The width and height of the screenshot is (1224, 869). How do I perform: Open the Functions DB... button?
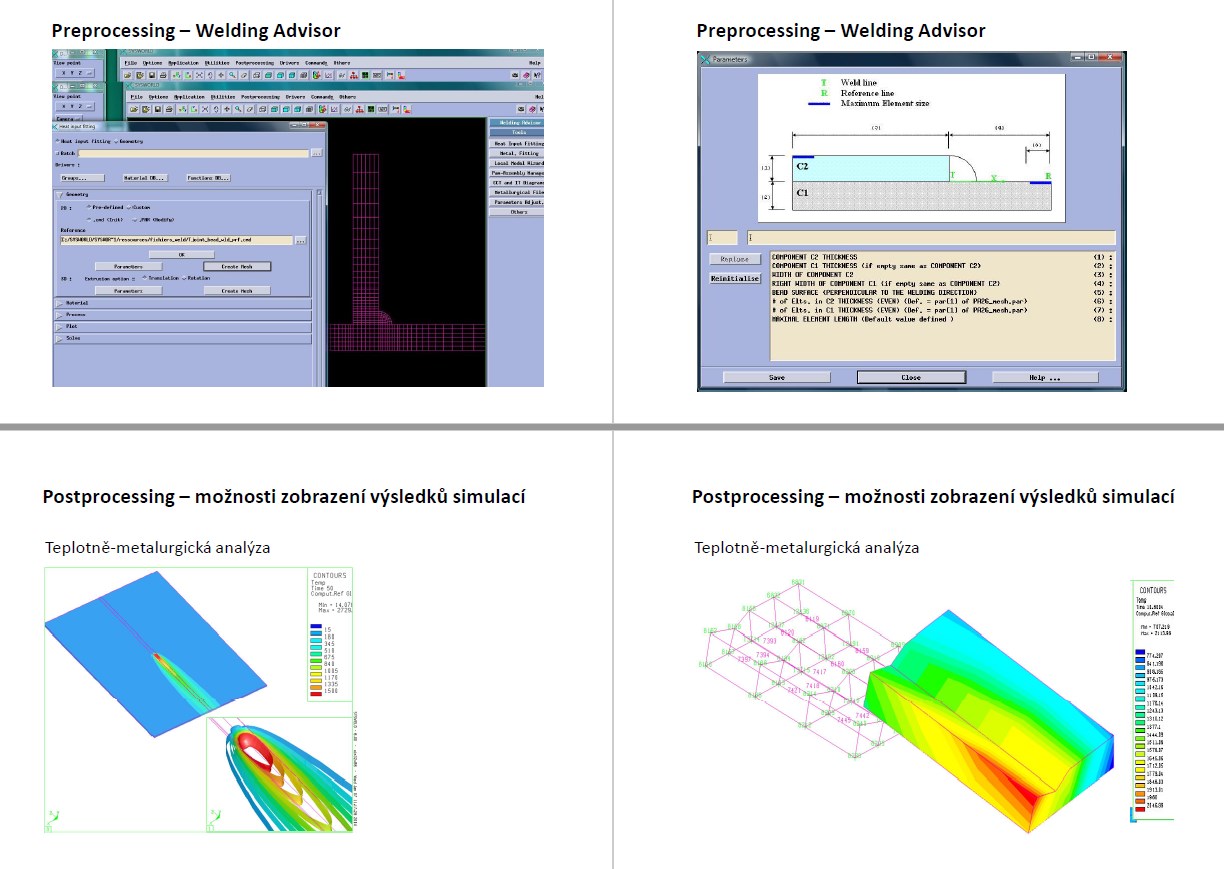pos(208,178)
